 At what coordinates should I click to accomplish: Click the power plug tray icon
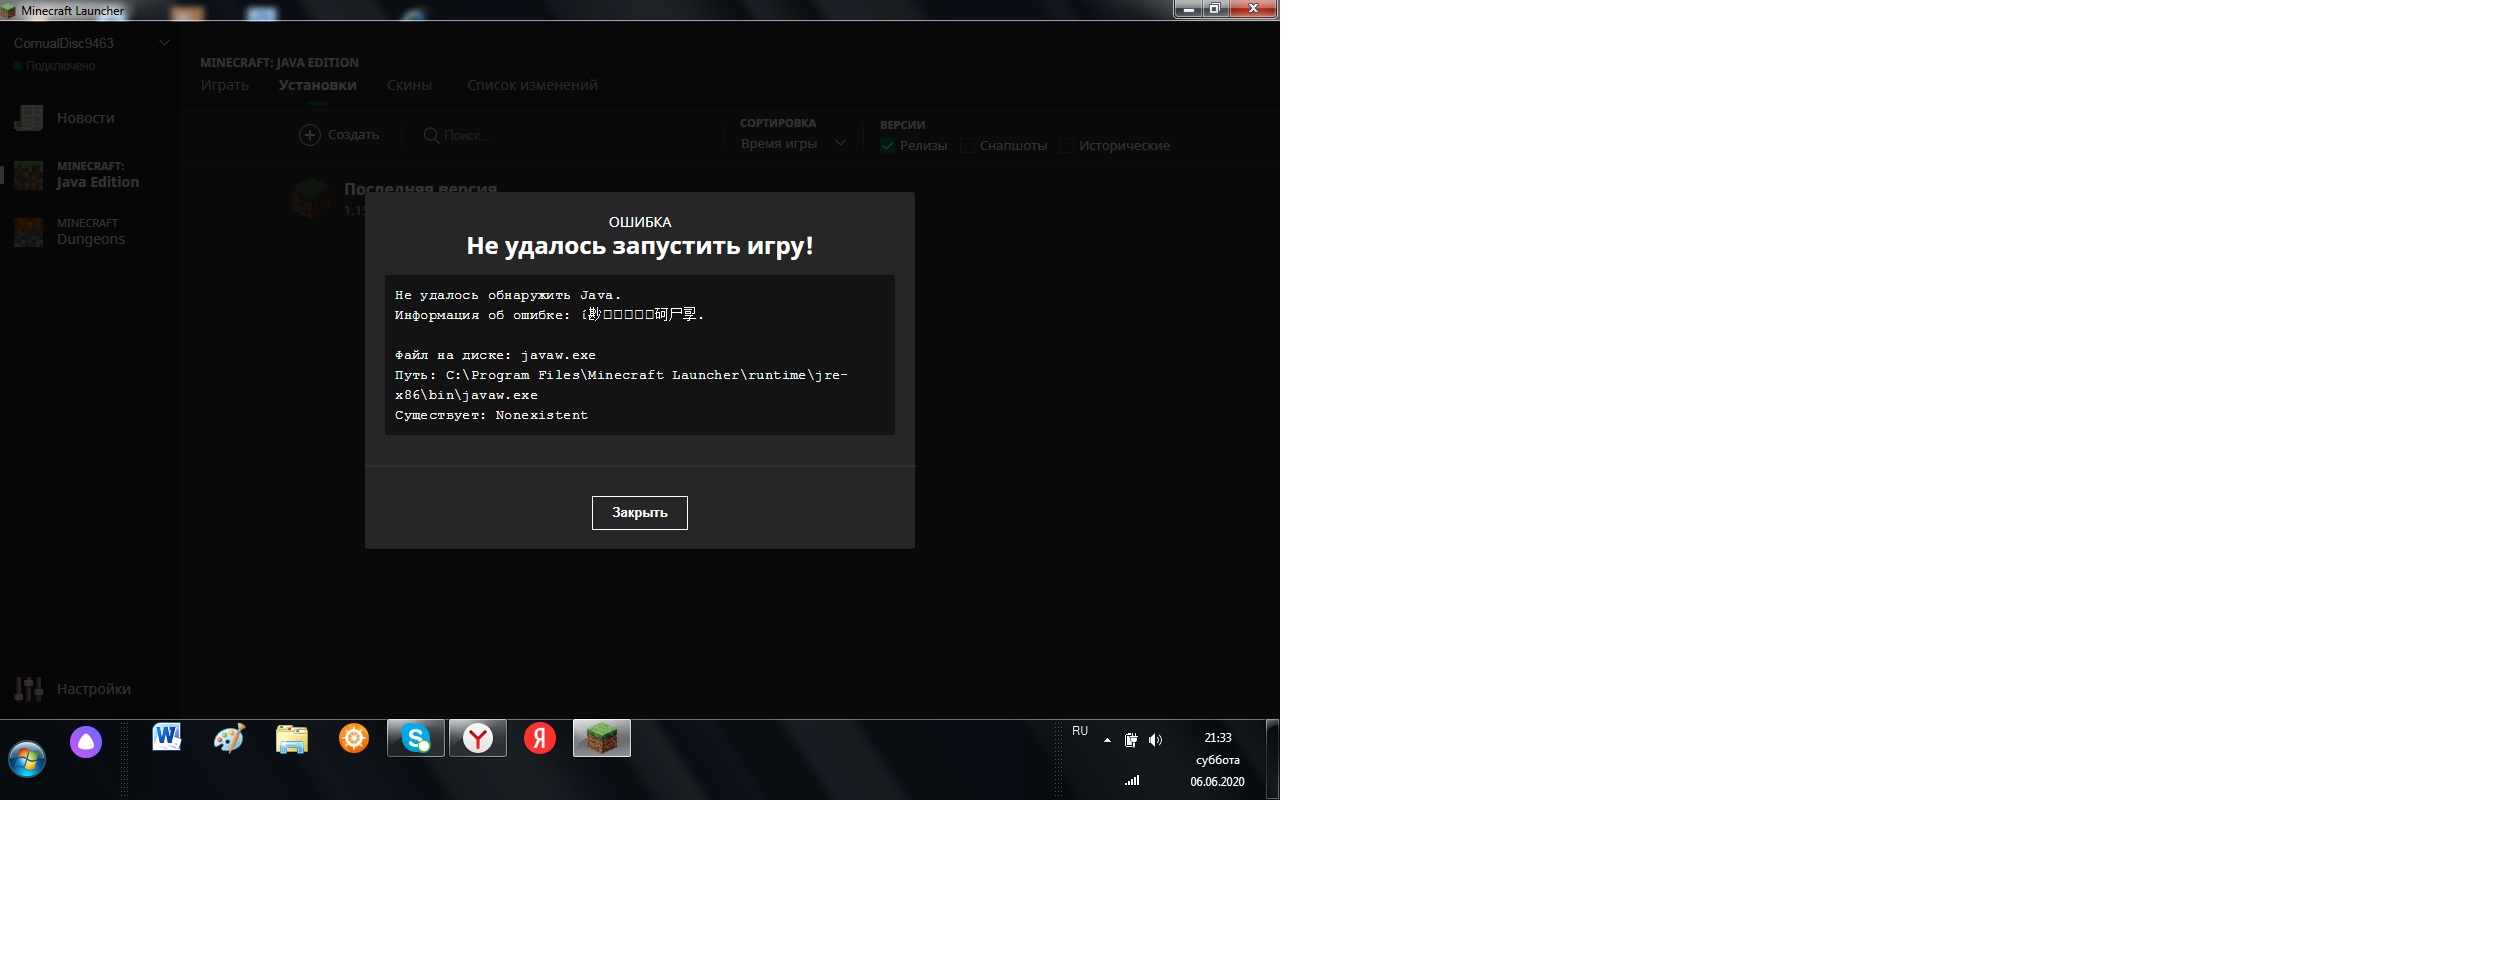1131,740
